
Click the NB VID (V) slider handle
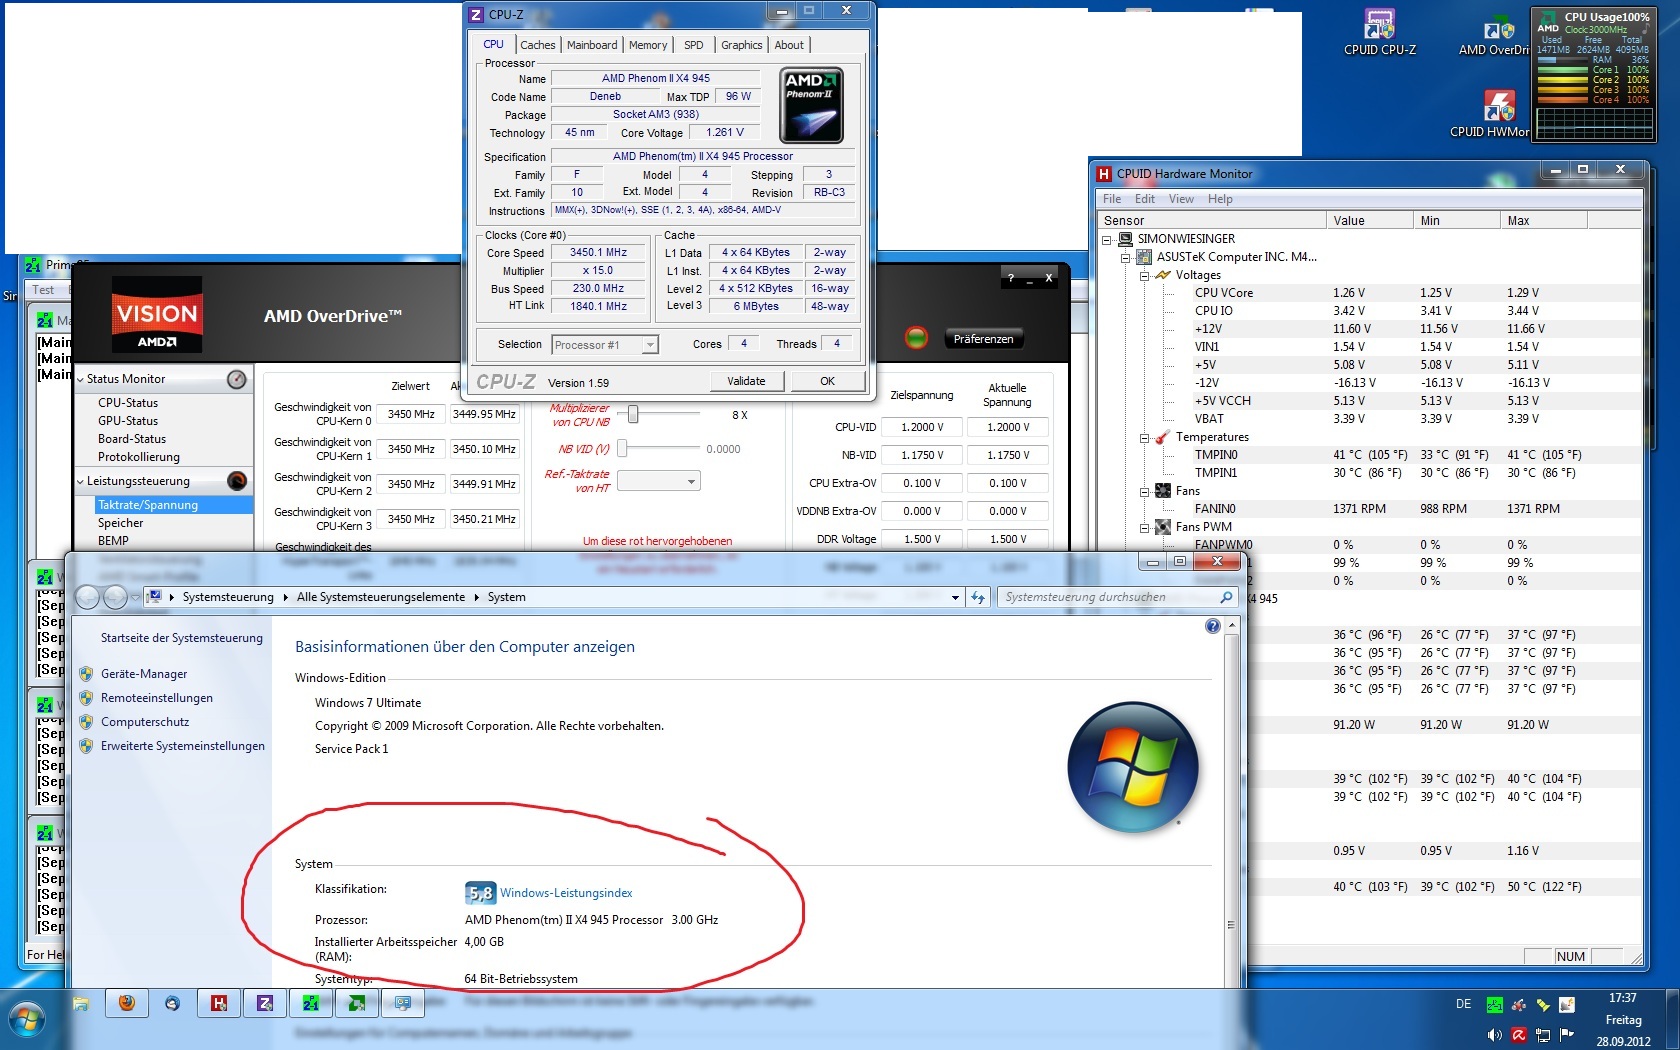tap(622, 448)
